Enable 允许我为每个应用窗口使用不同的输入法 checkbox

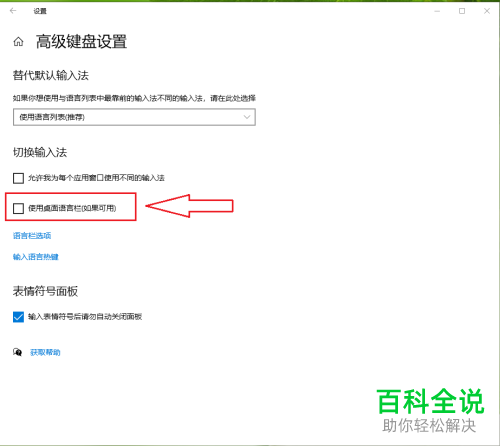tap(18, 178)
